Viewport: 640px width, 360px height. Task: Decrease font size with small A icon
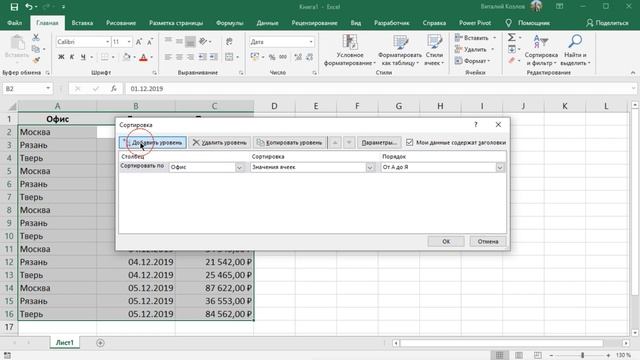(x=150, y=42)
